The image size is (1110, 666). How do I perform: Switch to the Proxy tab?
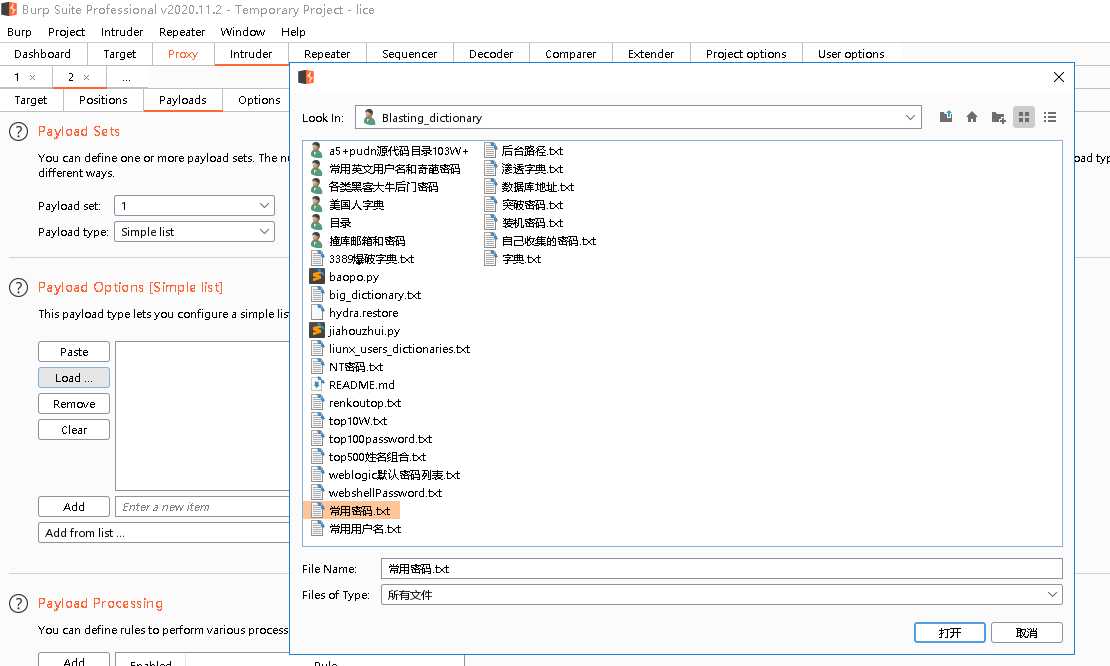coord(183,54)
